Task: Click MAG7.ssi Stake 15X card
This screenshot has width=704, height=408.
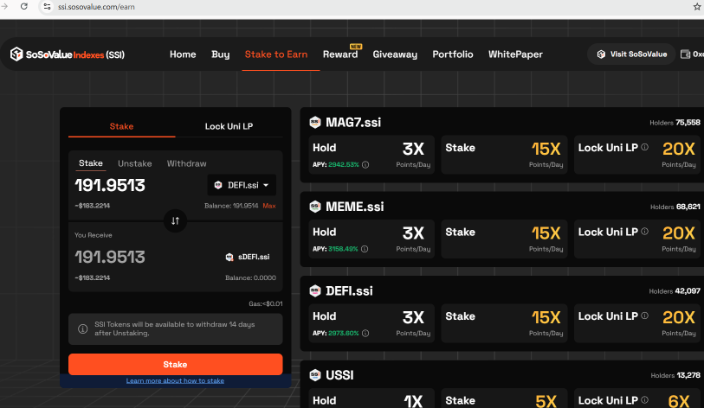Action: [x=504, y=155]
